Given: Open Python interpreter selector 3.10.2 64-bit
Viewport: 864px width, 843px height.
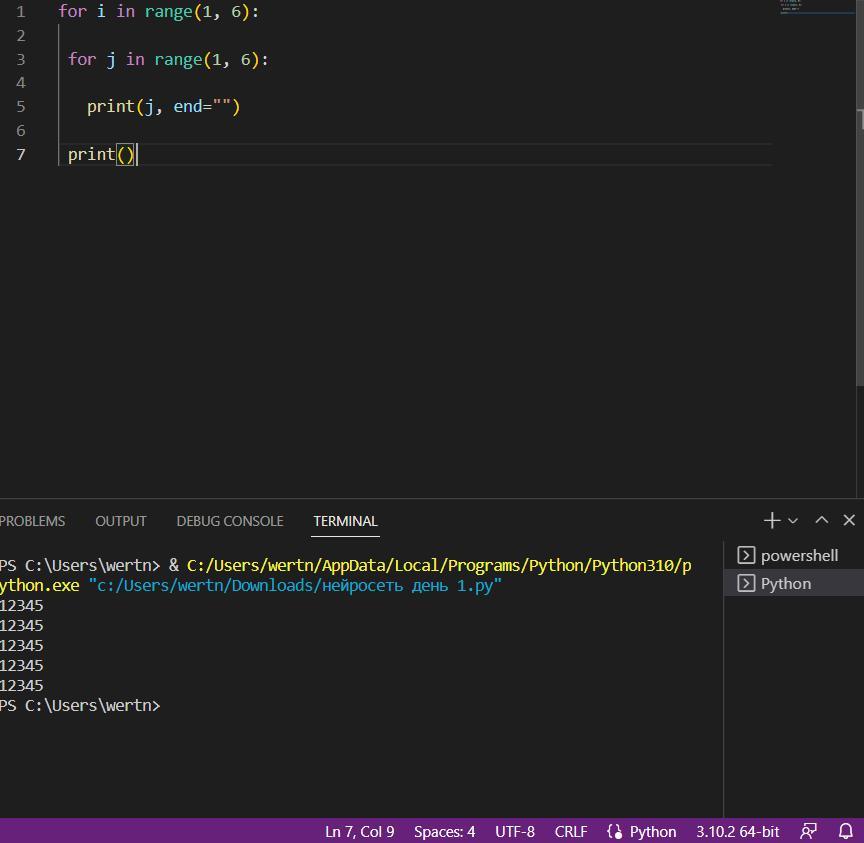Looking at the screenshot, I should (x=737, y=831).
